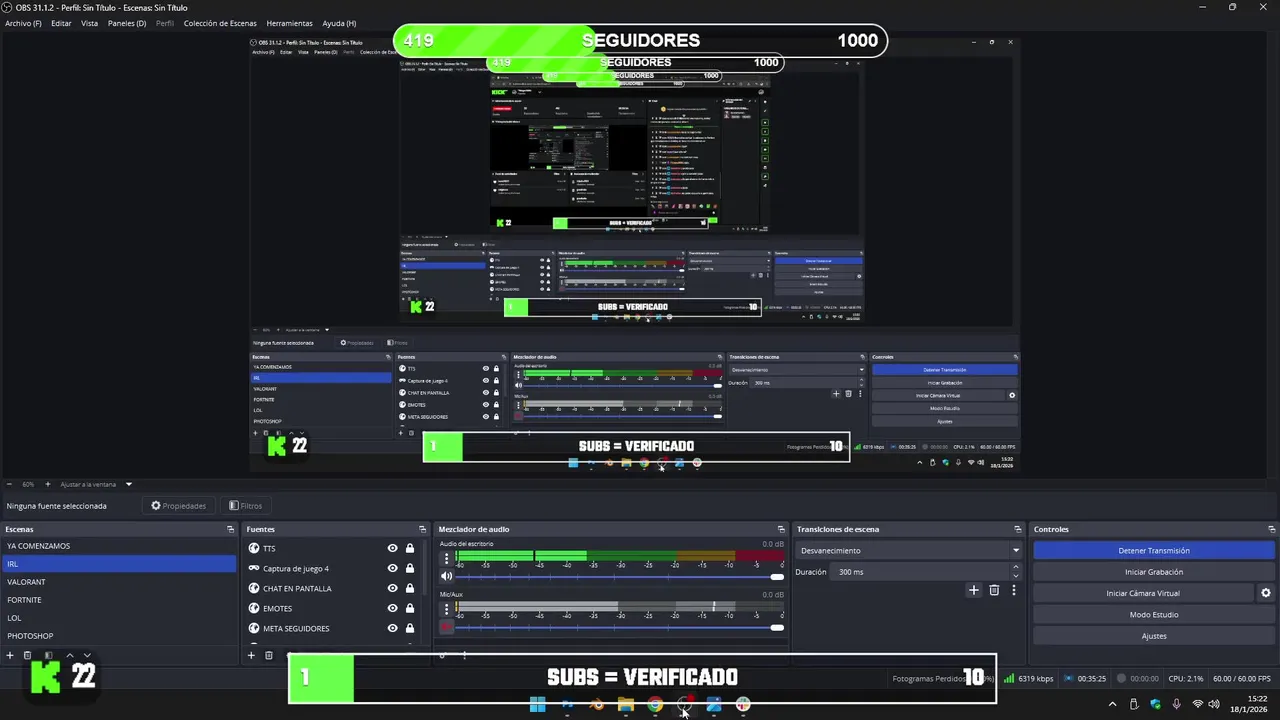The width and height of the screenshot is (1280, 720).
Task: Zoom in the preview with plus icon
Action: pos(47,484)
